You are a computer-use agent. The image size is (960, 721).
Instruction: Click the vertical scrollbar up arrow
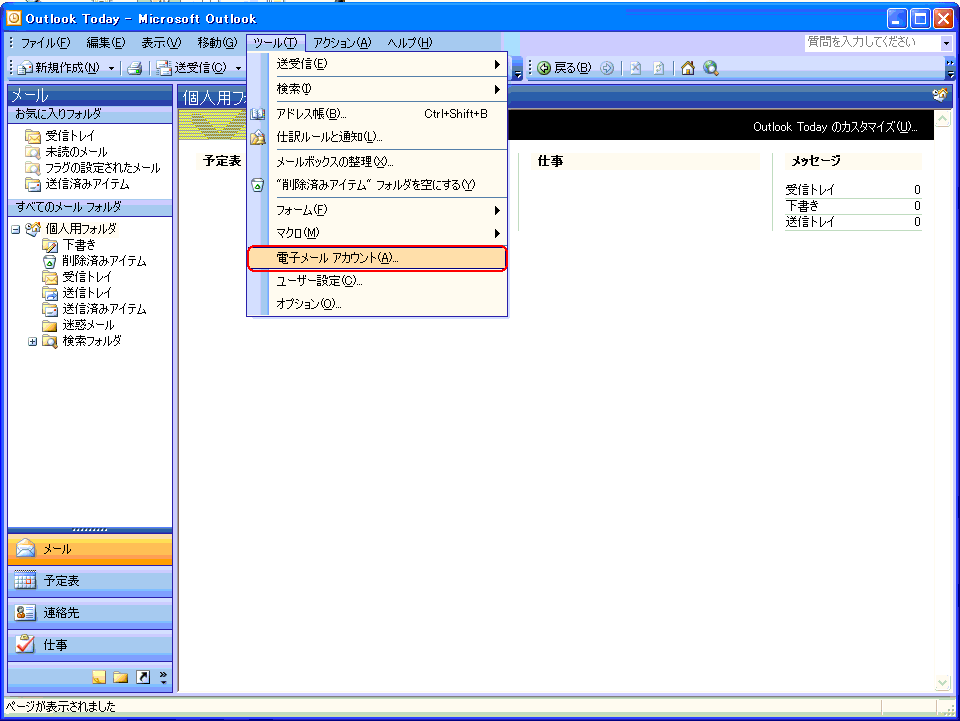pos(943,119)
